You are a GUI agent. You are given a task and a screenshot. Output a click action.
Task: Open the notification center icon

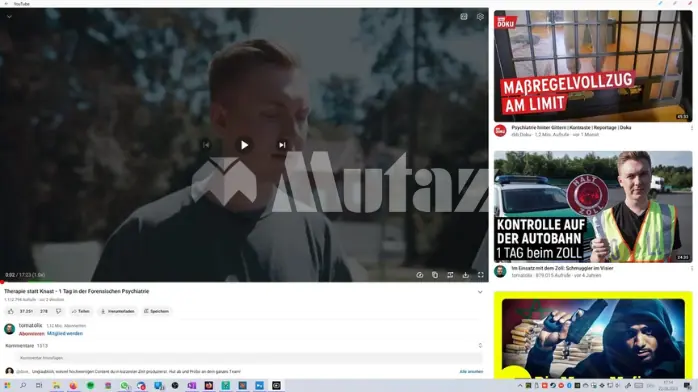coord(688,386)
